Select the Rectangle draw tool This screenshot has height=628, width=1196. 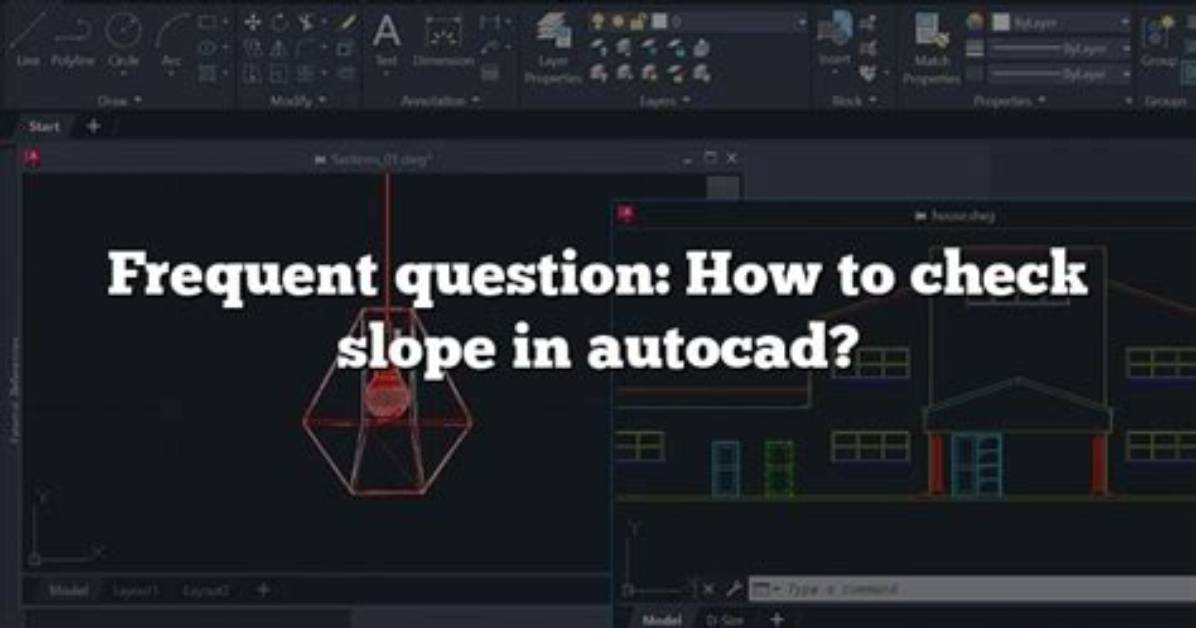coord(207,22)
